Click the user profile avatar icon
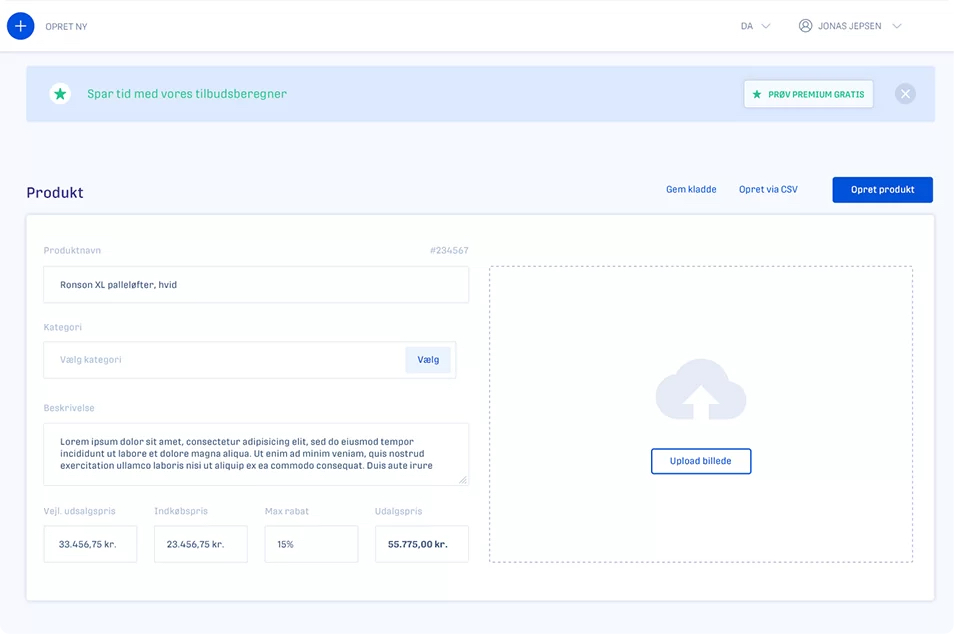The image size is (954, 634). point(805,26)
